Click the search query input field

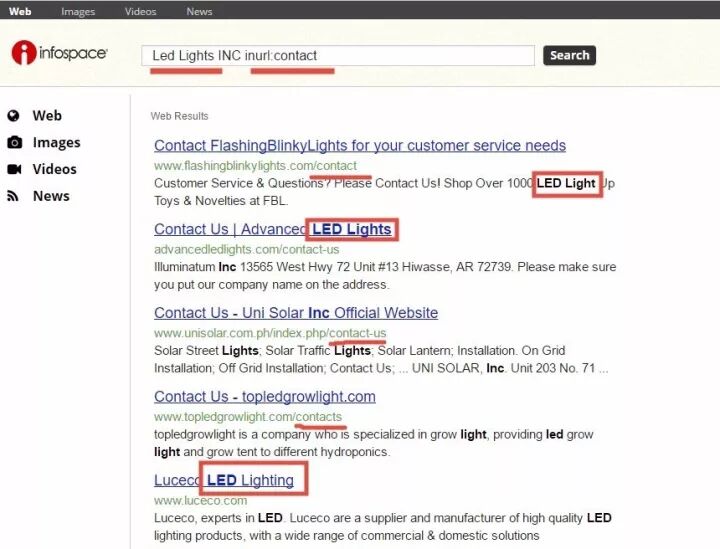click(x=338, y=56)
